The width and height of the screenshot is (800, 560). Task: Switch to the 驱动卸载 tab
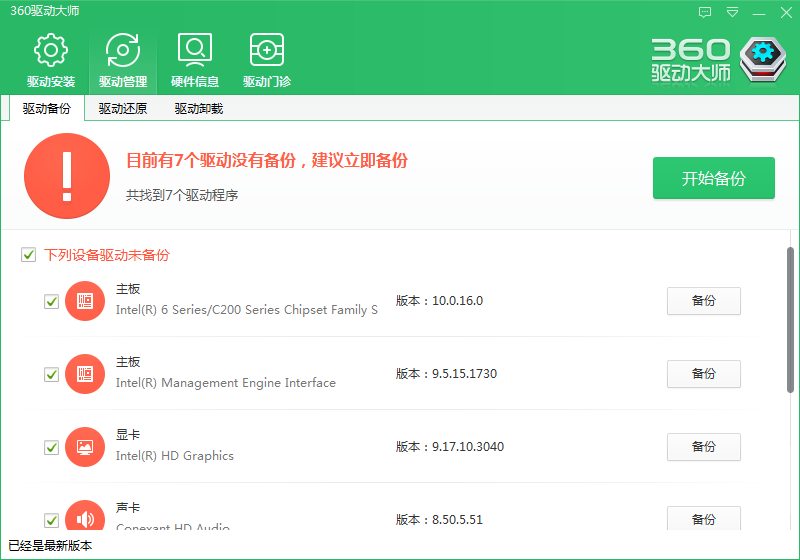pos(199,109)
